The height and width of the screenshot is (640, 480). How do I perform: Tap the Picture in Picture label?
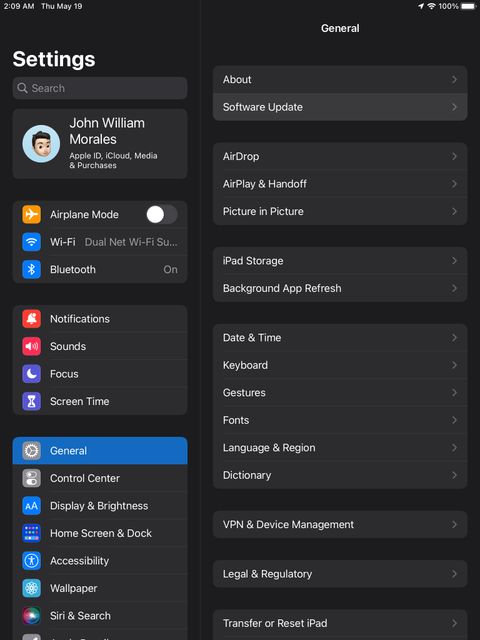point(263,211)
